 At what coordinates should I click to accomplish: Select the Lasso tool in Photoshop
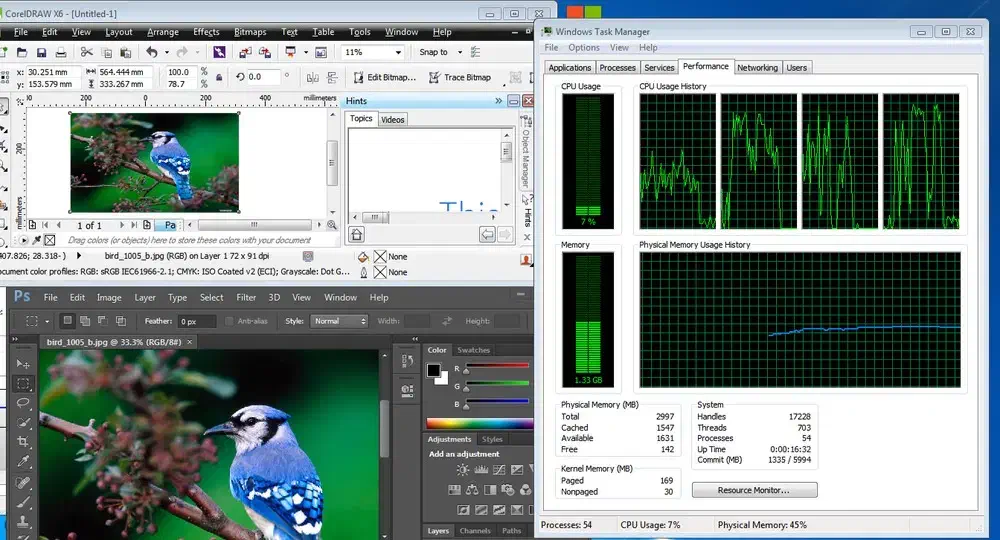coord(23,403)
